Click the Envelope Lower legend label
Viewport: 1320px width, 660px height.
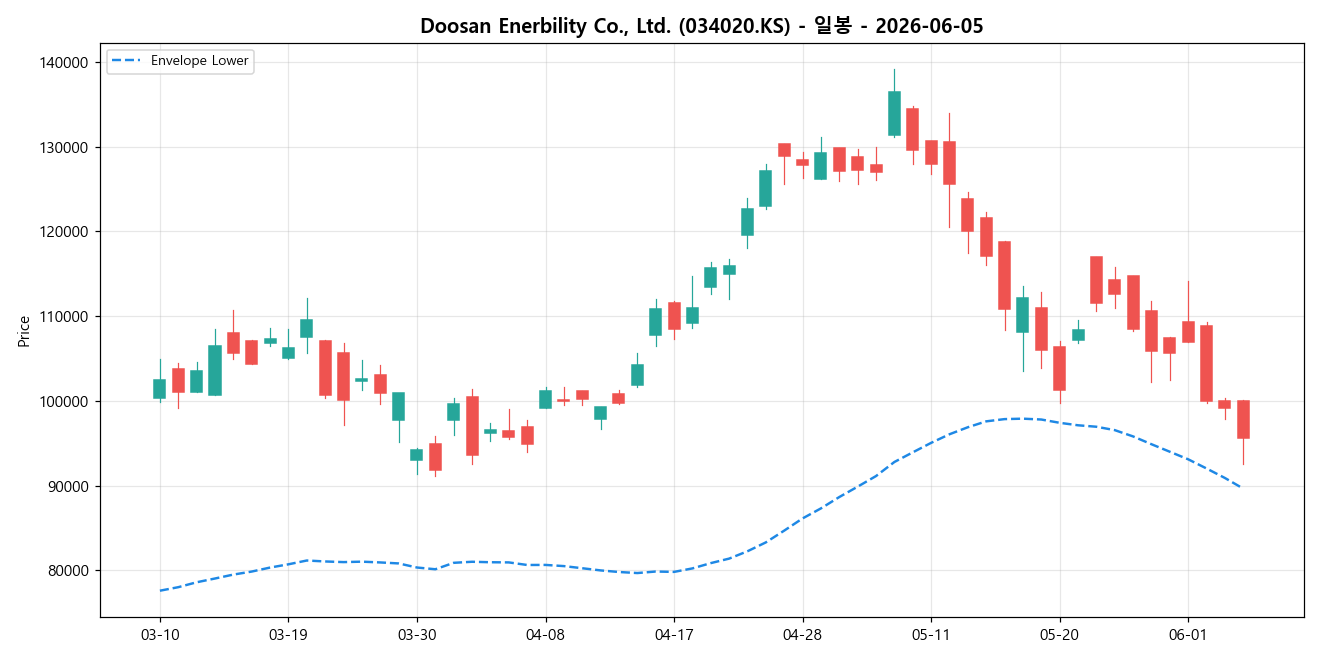(x=199, y=61)
